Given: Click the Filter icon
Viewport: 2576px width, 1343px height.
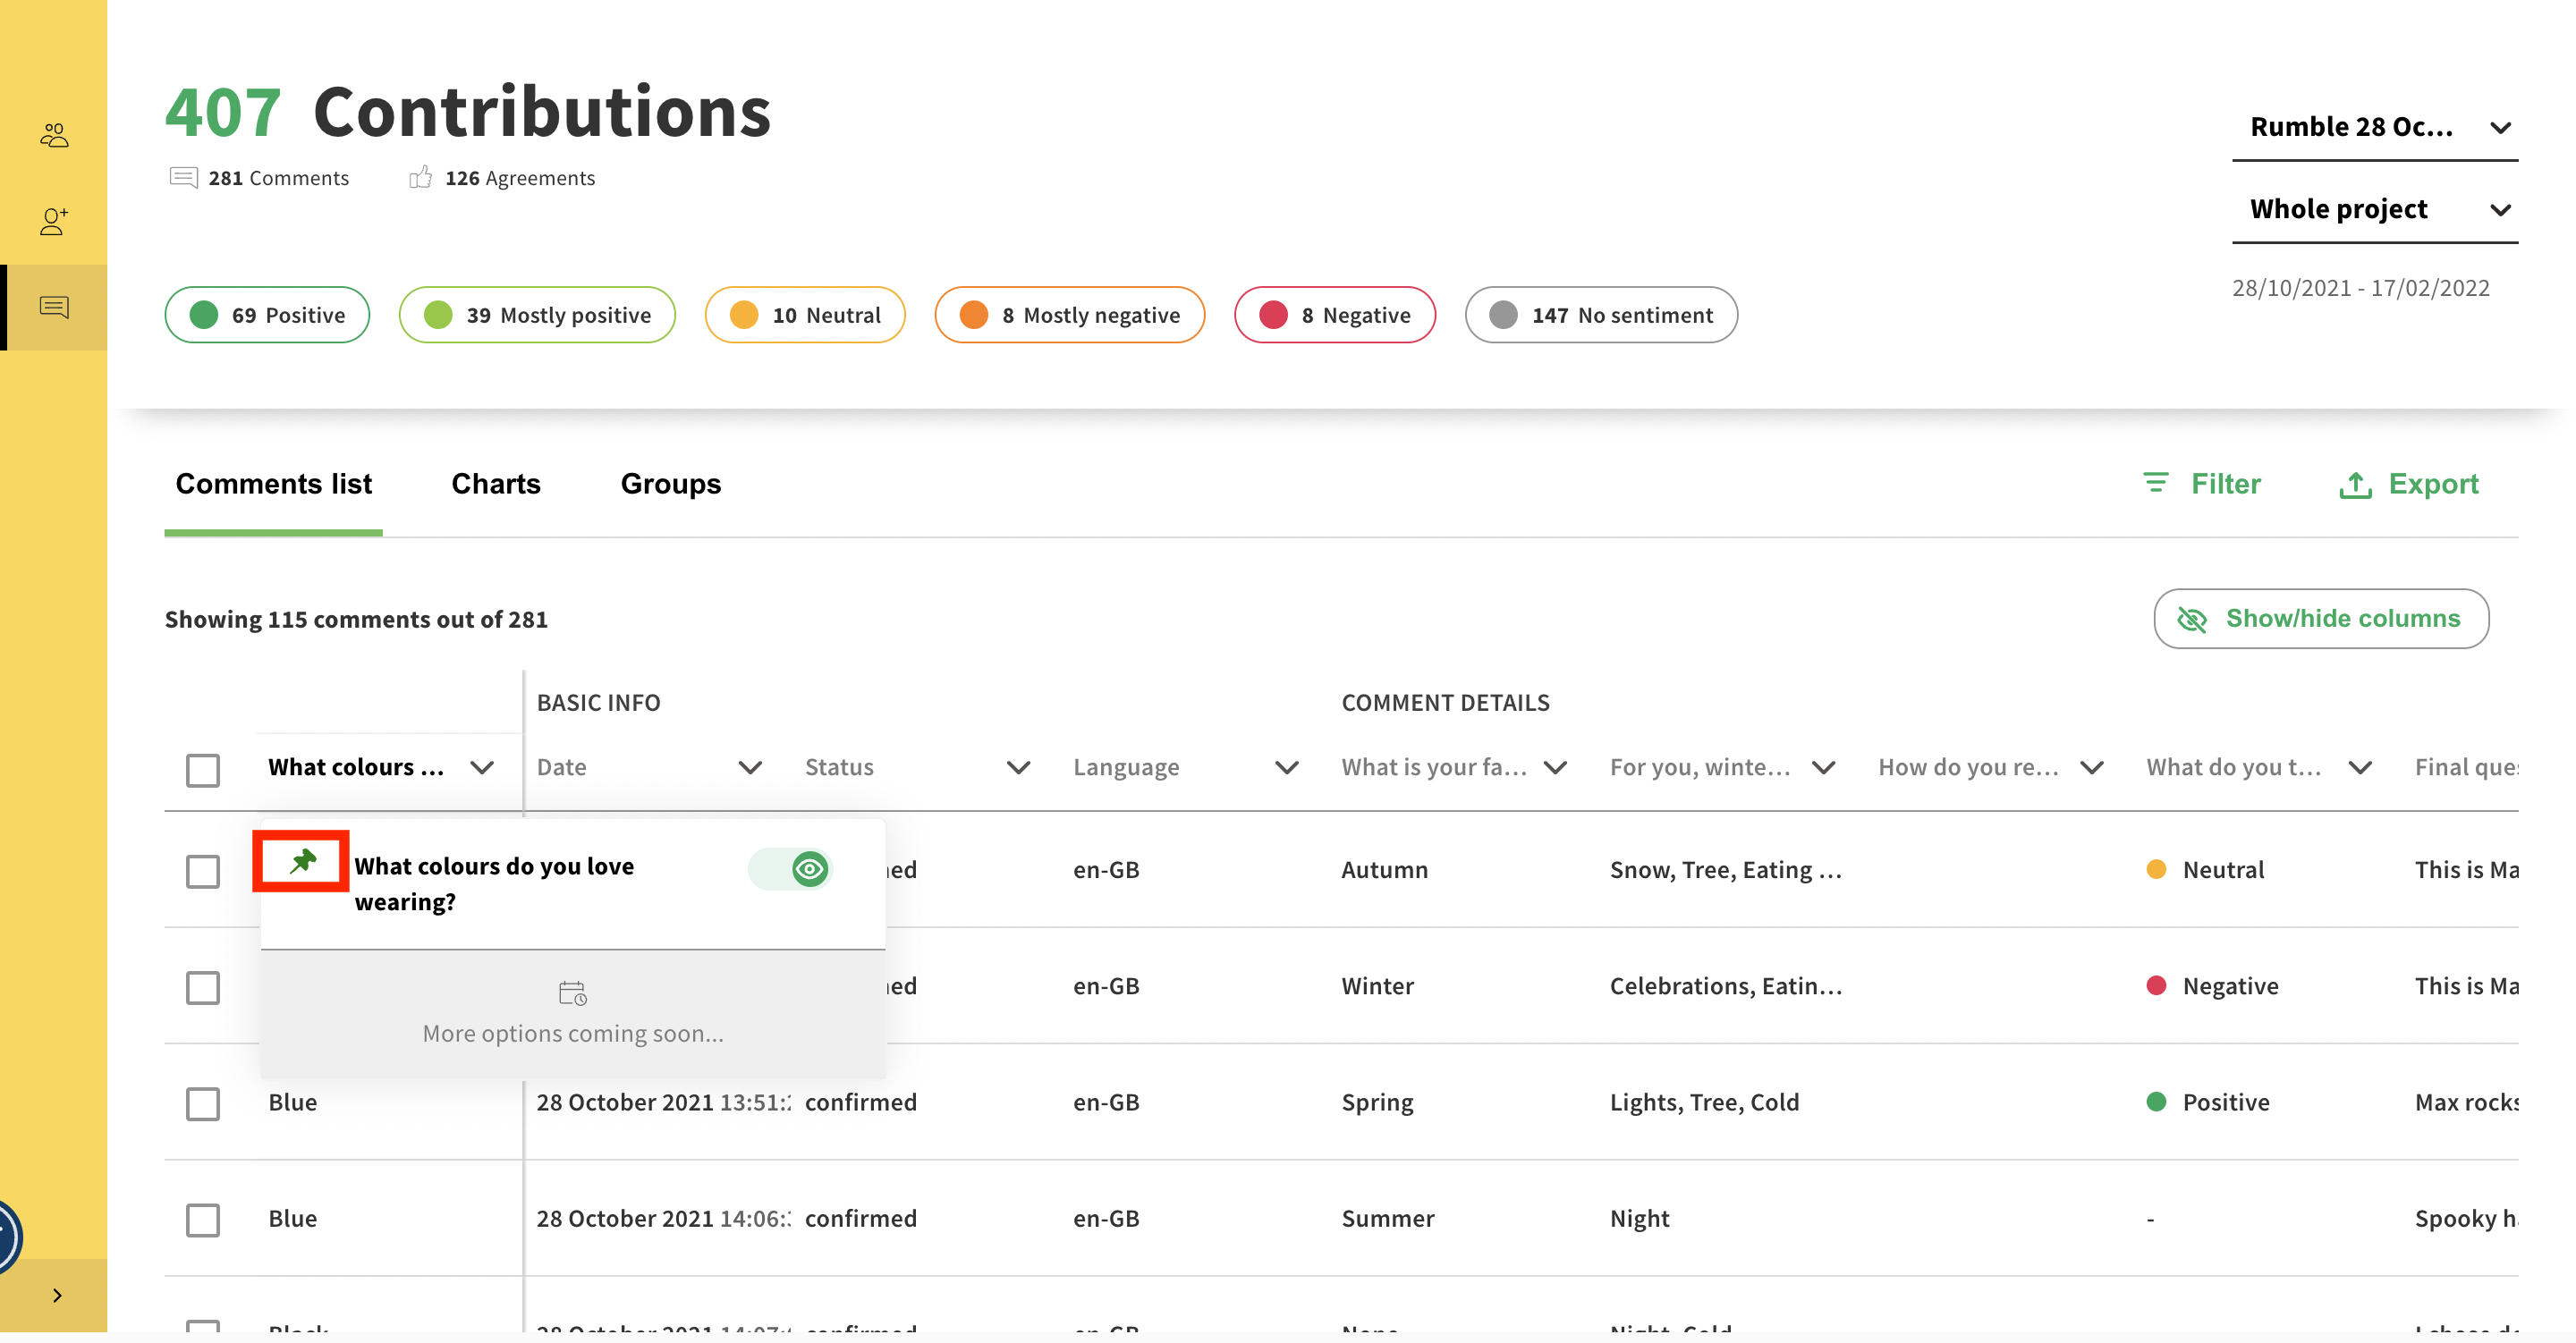Looking at the screenshot, I should pyautogui.click(x=2155, y=484).
